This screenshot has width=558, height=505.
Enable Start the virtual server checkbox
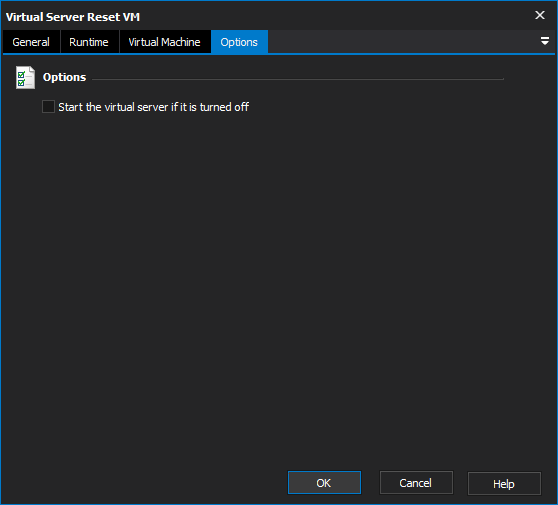tap(48, 106)
